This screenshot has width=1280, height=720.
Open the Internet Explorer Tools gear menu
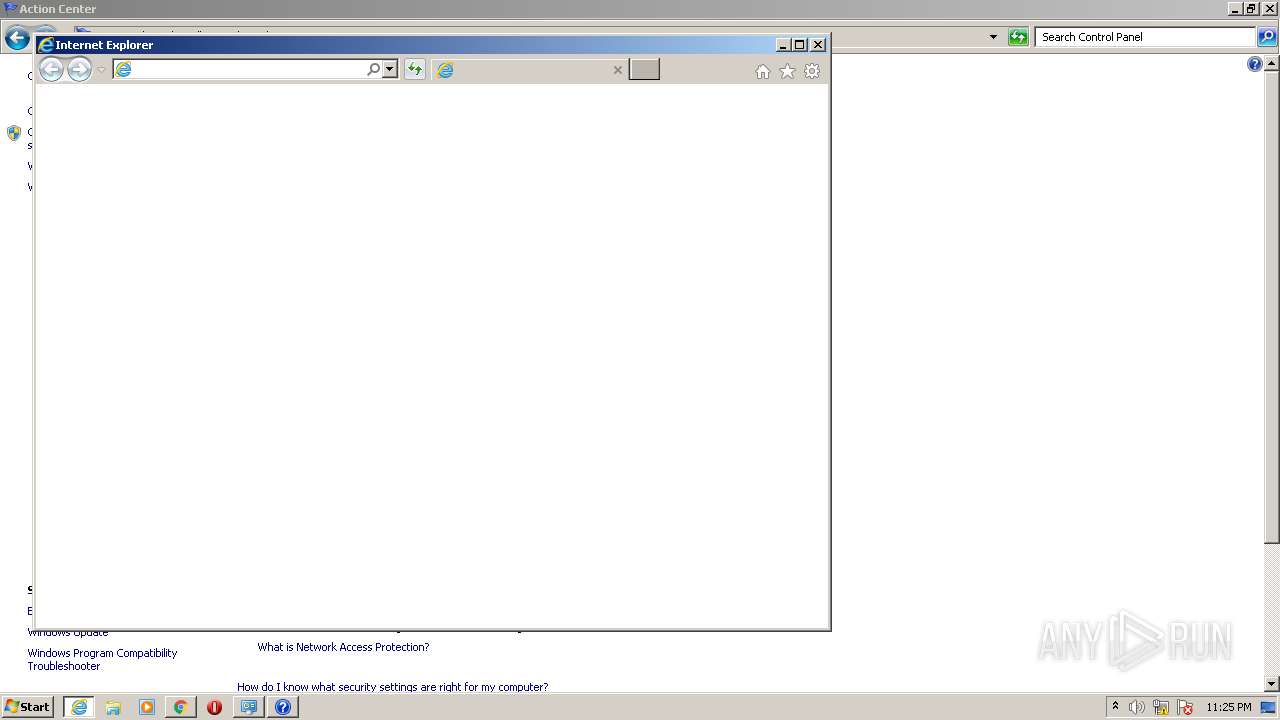812,71
